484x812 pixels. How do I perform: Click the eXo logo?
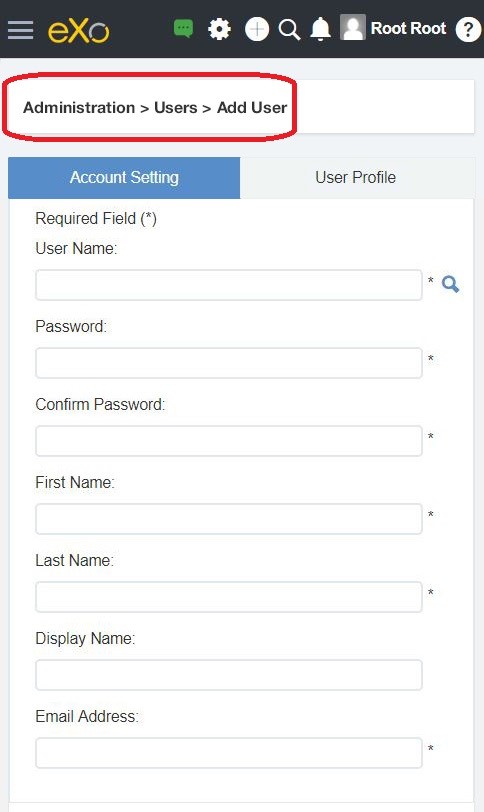[79, 31]
